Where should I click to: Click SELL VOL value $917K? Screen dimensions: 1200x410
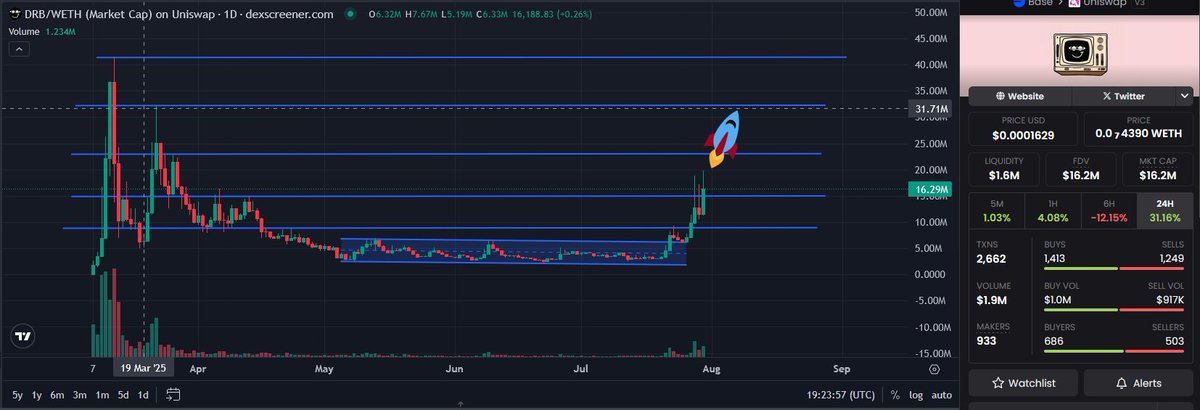click(x=1169, y=300)
